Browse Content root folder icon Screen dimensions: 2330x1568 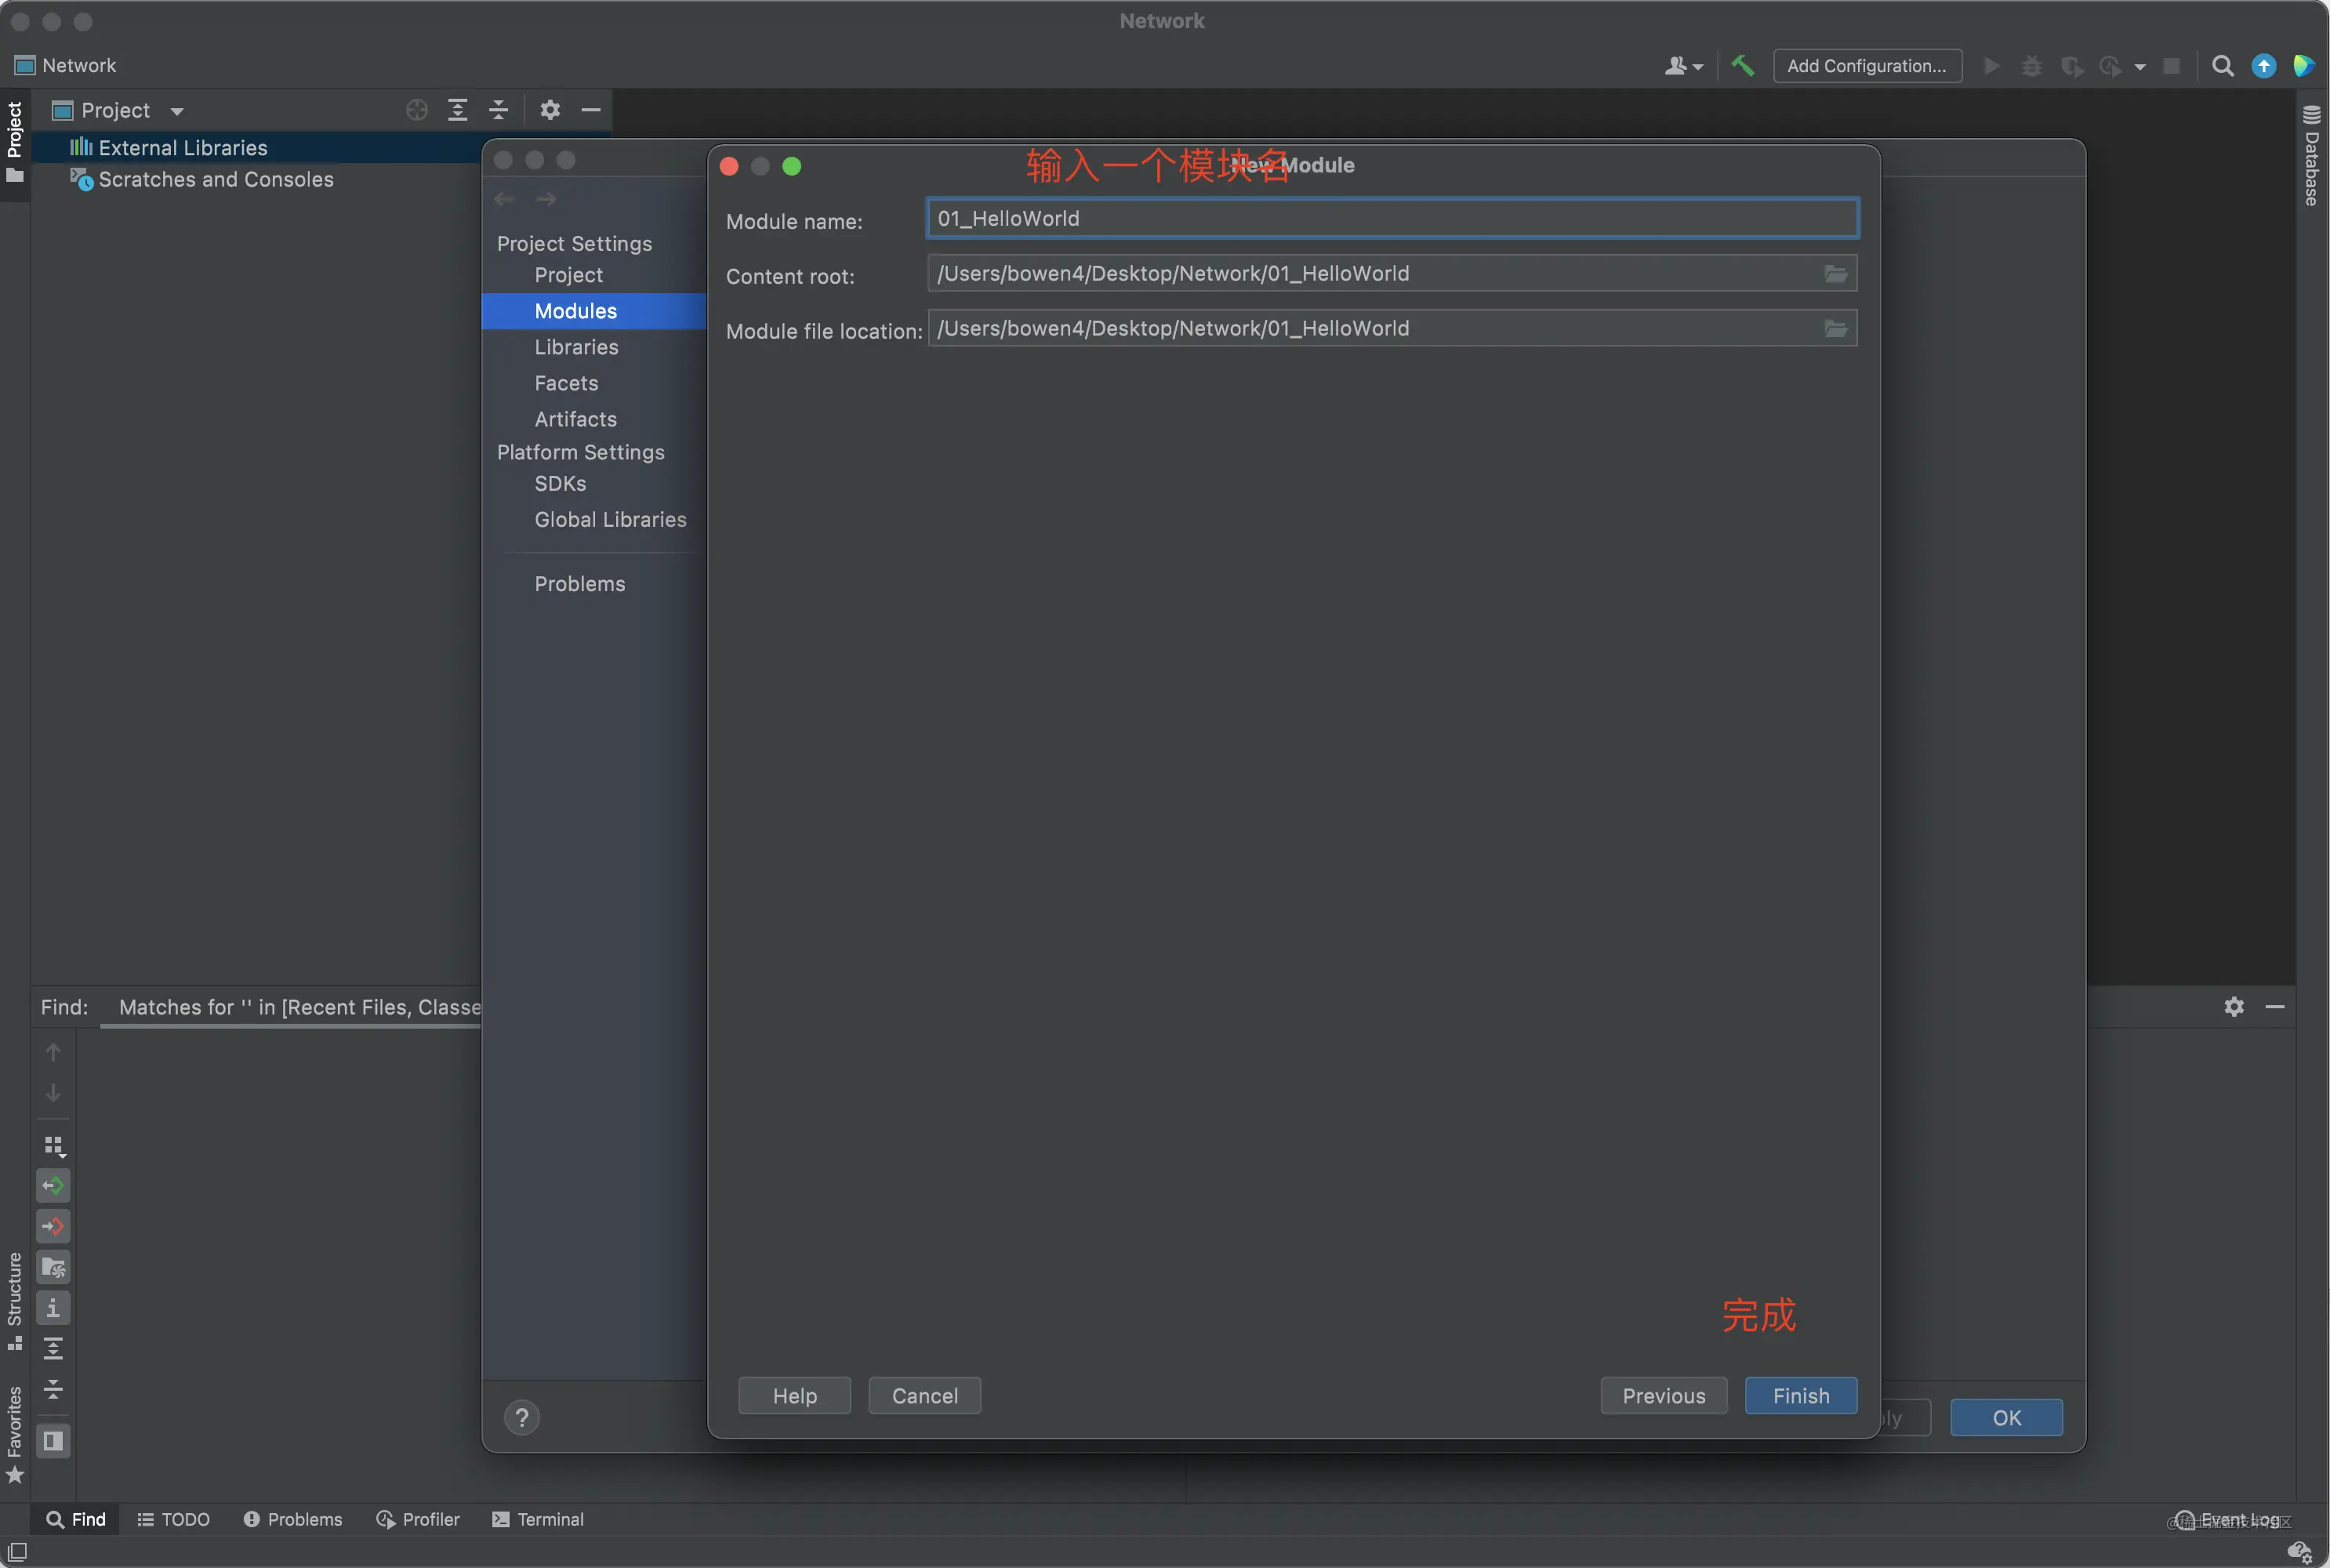click(x=1835, y=274)
